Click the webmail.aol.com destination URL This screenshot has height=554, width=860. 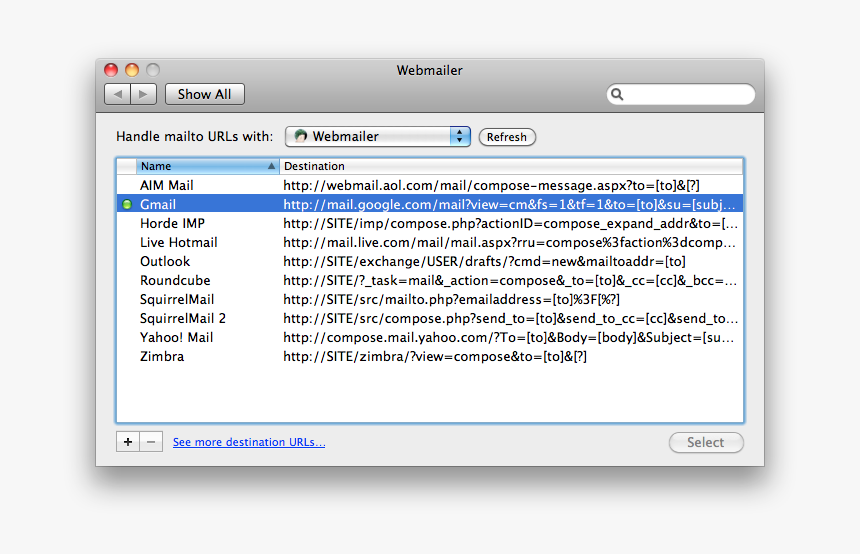click(491, 185)
